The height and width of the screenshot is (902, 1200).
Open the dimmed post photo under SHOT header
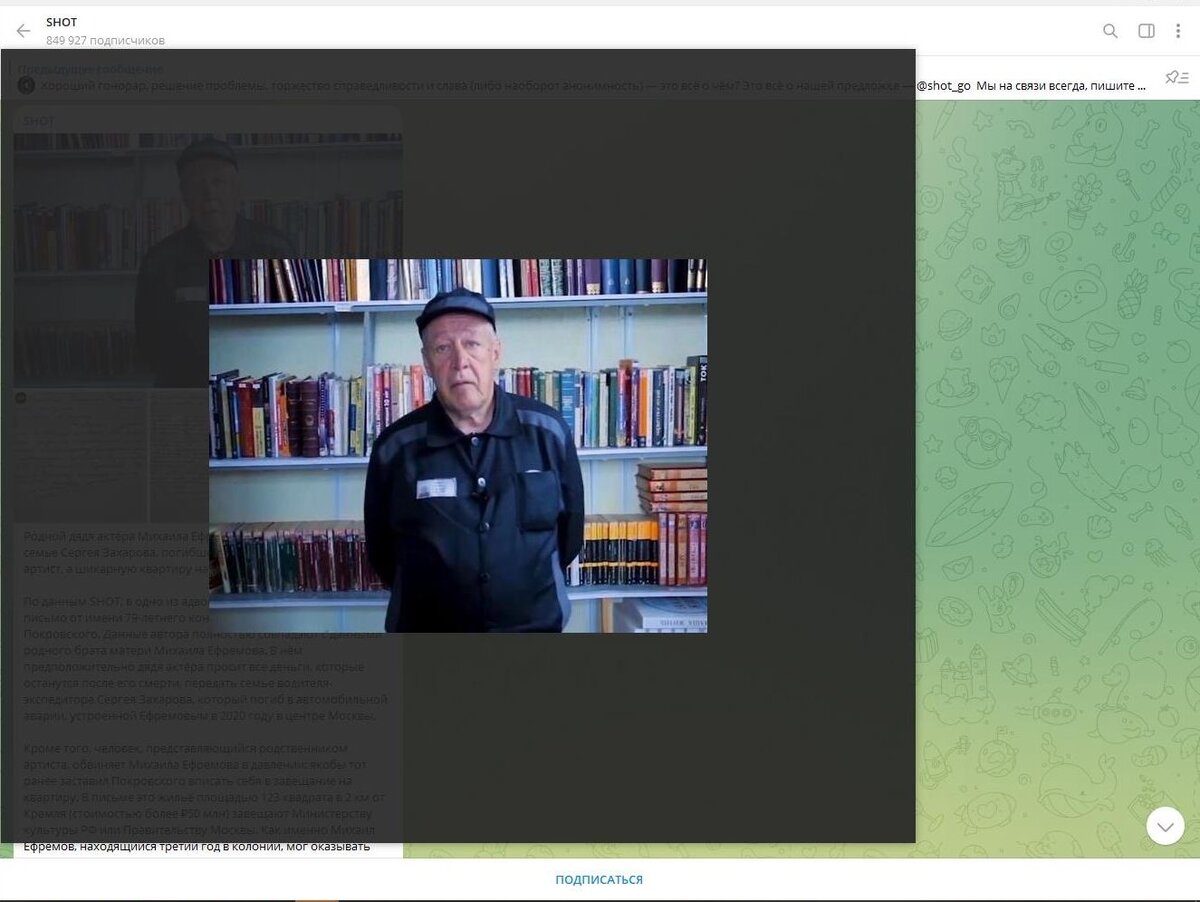tap(208, 260)
